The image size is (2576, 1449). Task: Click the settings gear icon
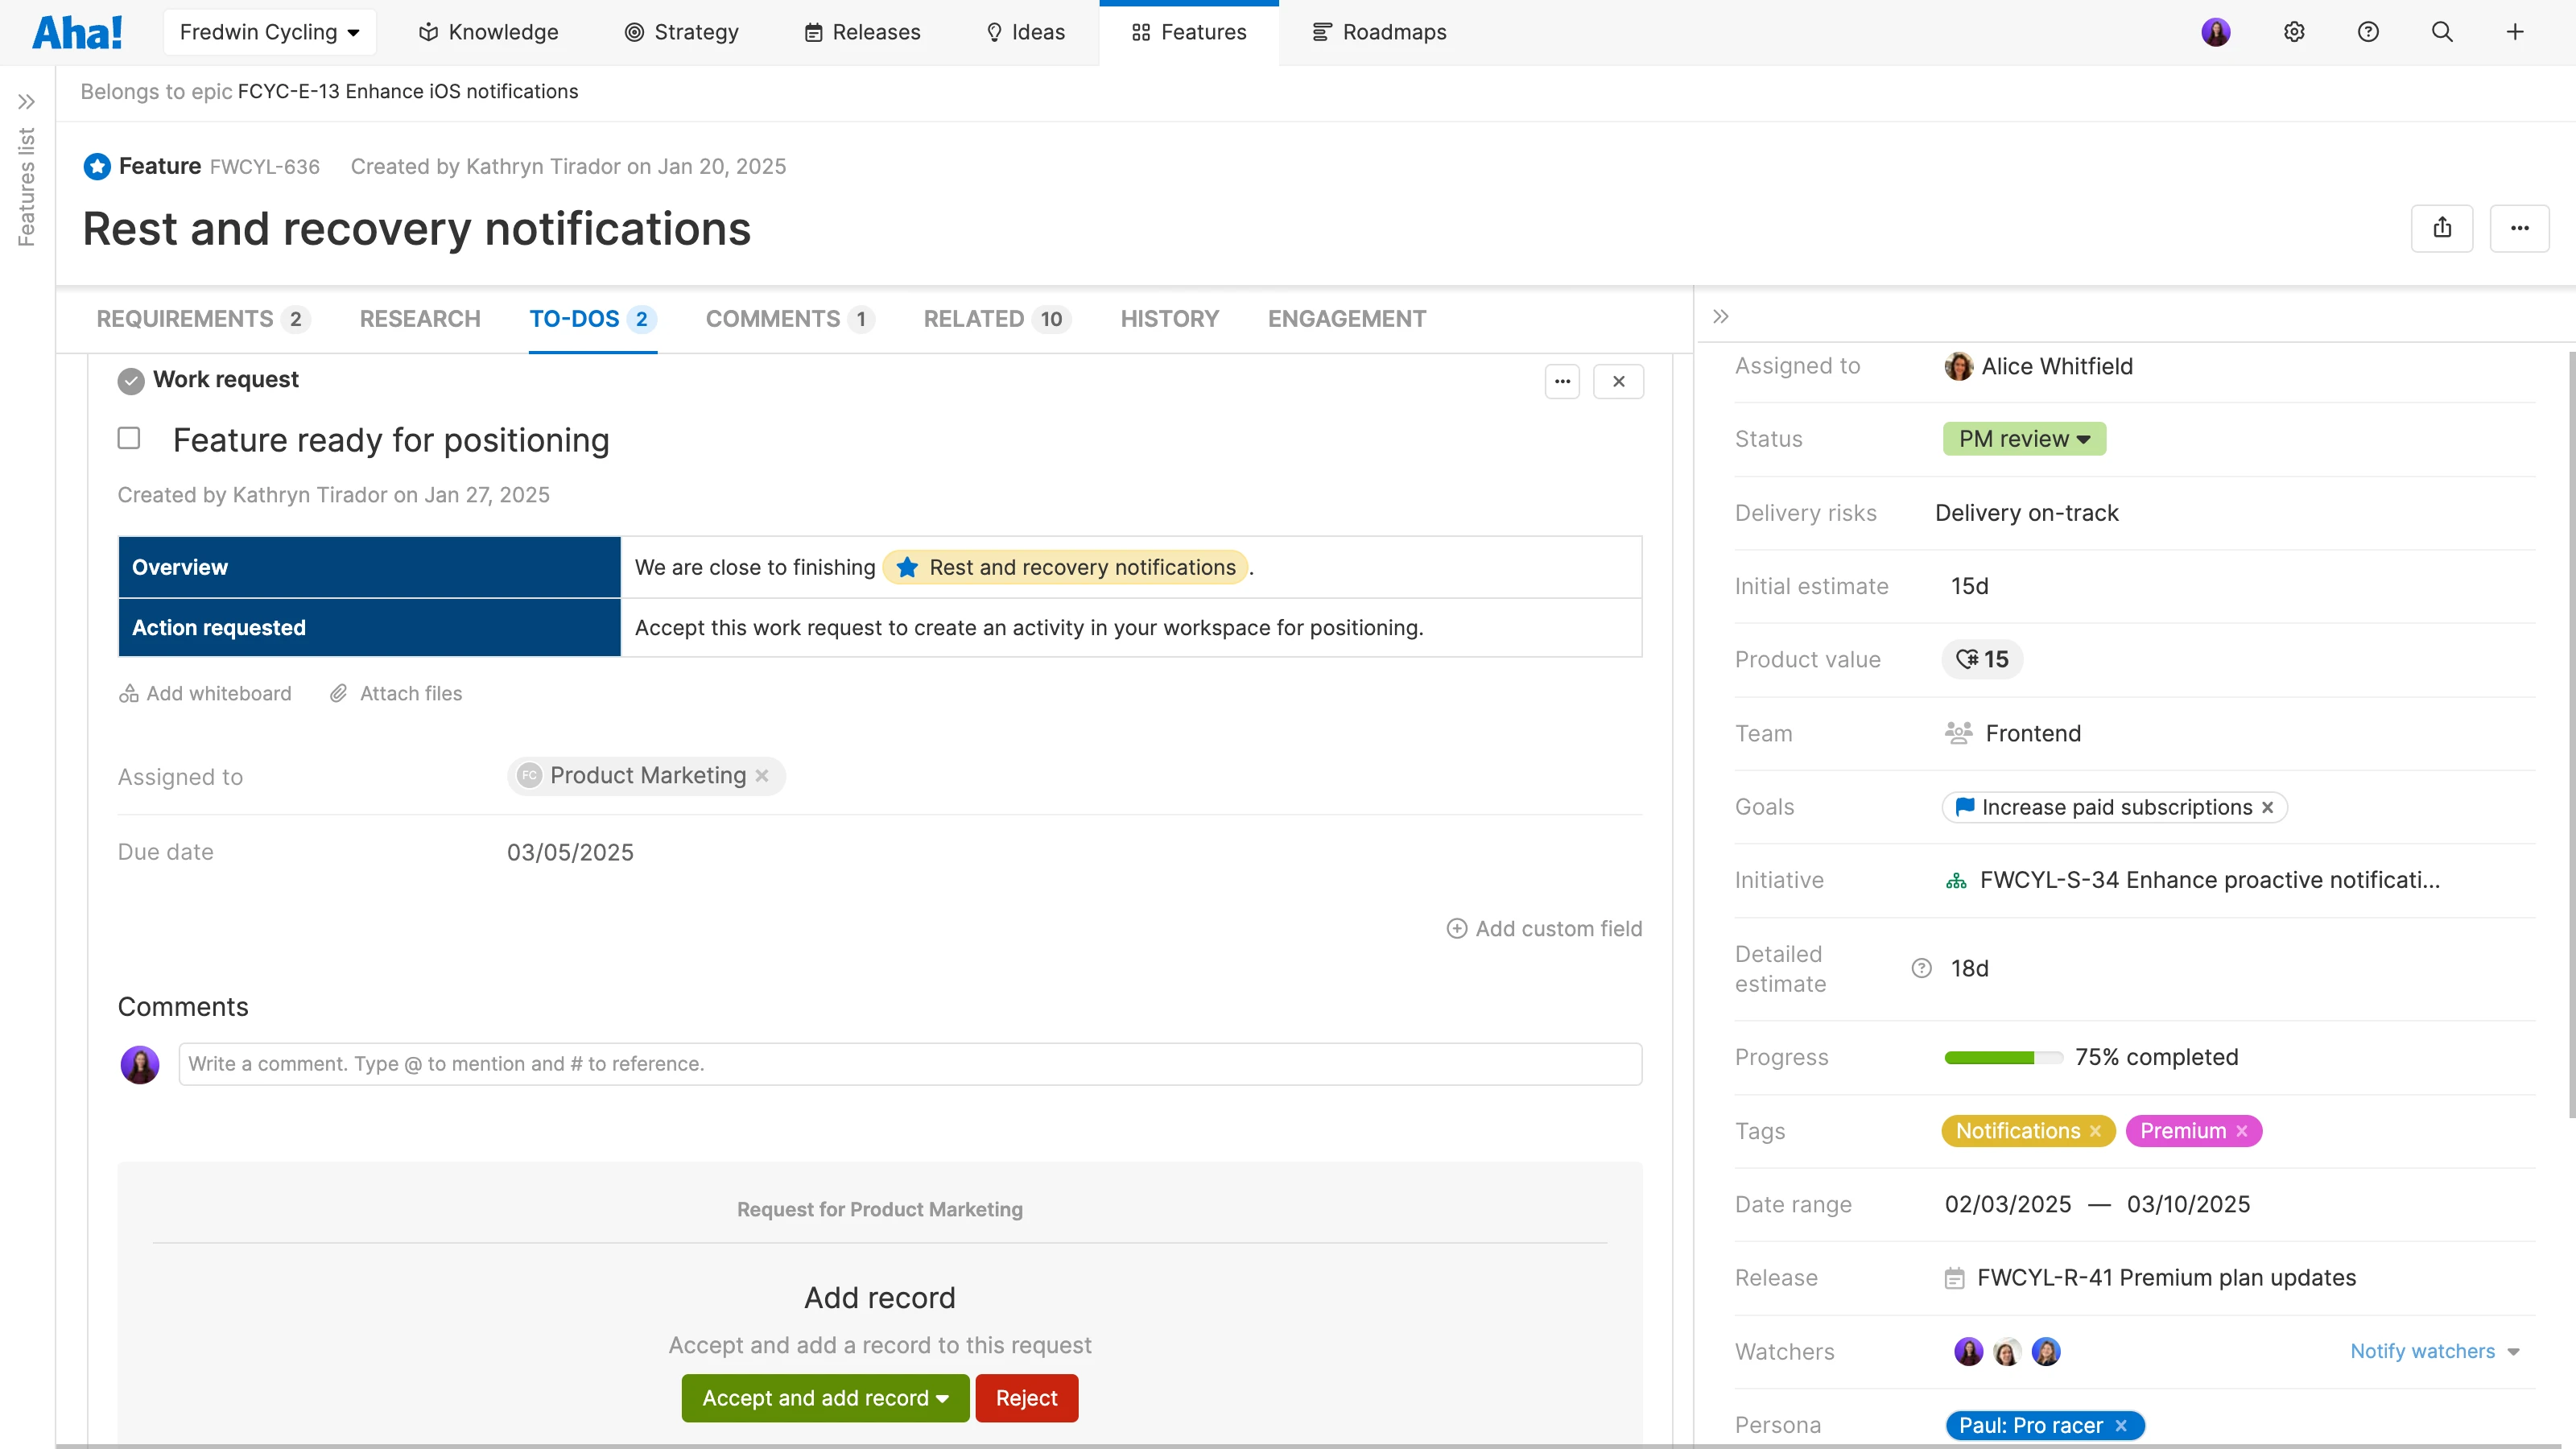(x=2294, y=32)
